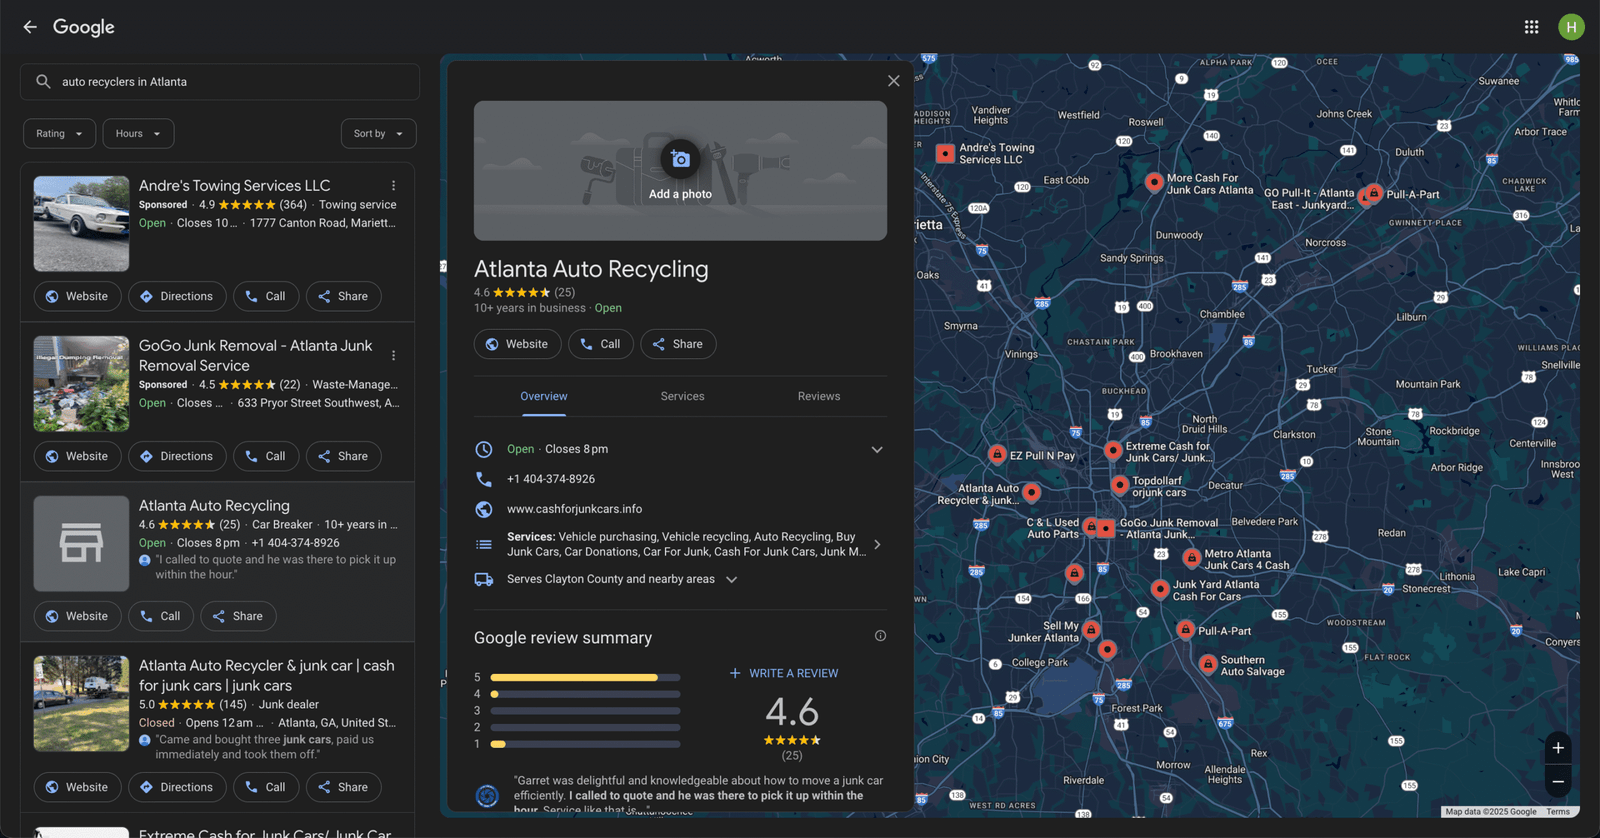Share Andre's Towing Services listing
Screen dimensions: 1600x838
coord(343,296)
